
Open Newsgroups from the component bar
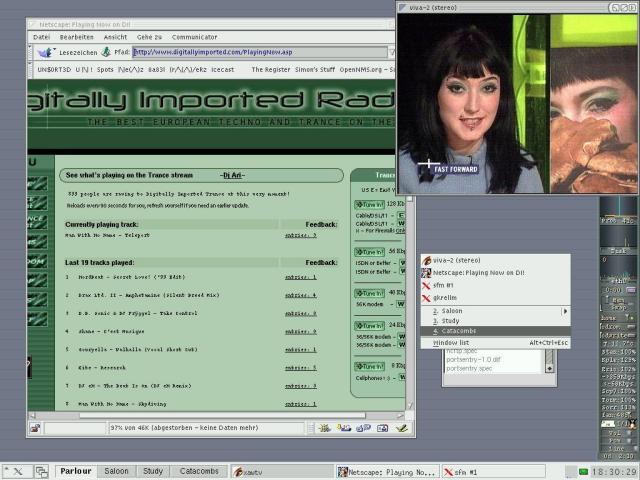click(x=363, y=428)
